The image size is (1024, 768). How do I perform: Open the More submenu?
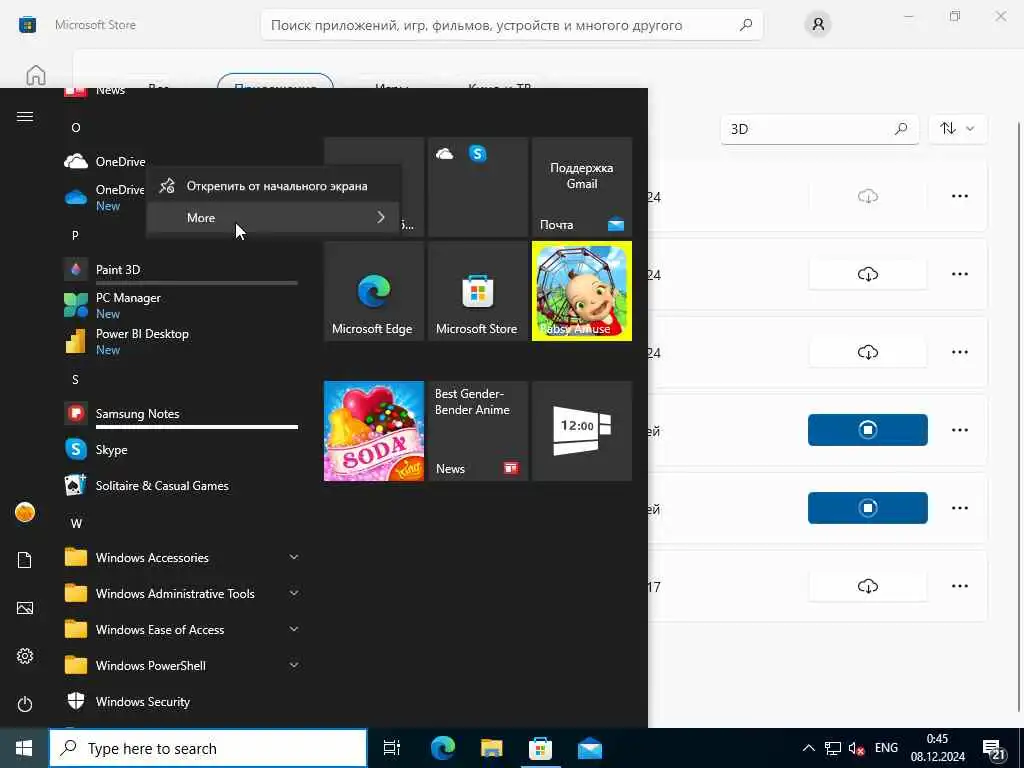[x=273, y=217]
